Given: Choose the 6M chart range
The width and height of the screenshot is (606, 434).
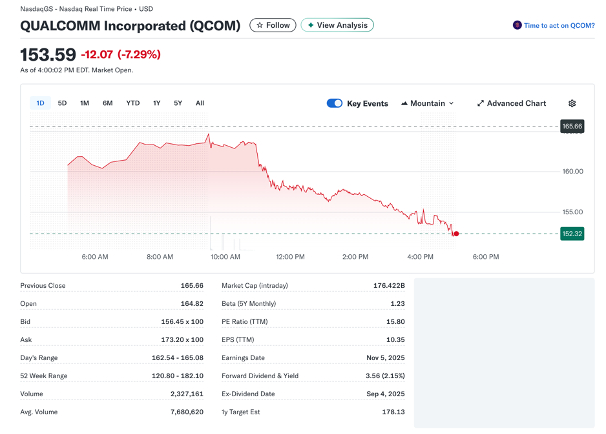Looking at the screenshot, I should (x=107, y=103).
